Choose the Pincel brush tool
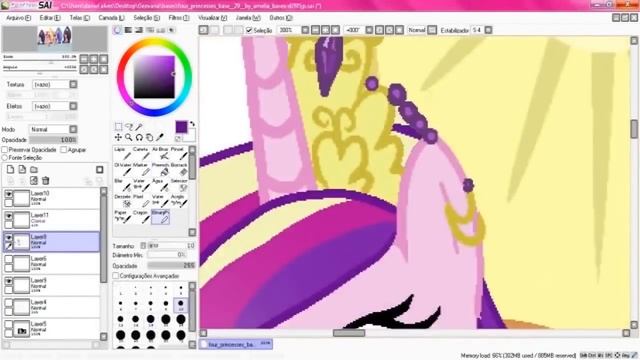This screenshot has height=360, width=640. point(179,154)
